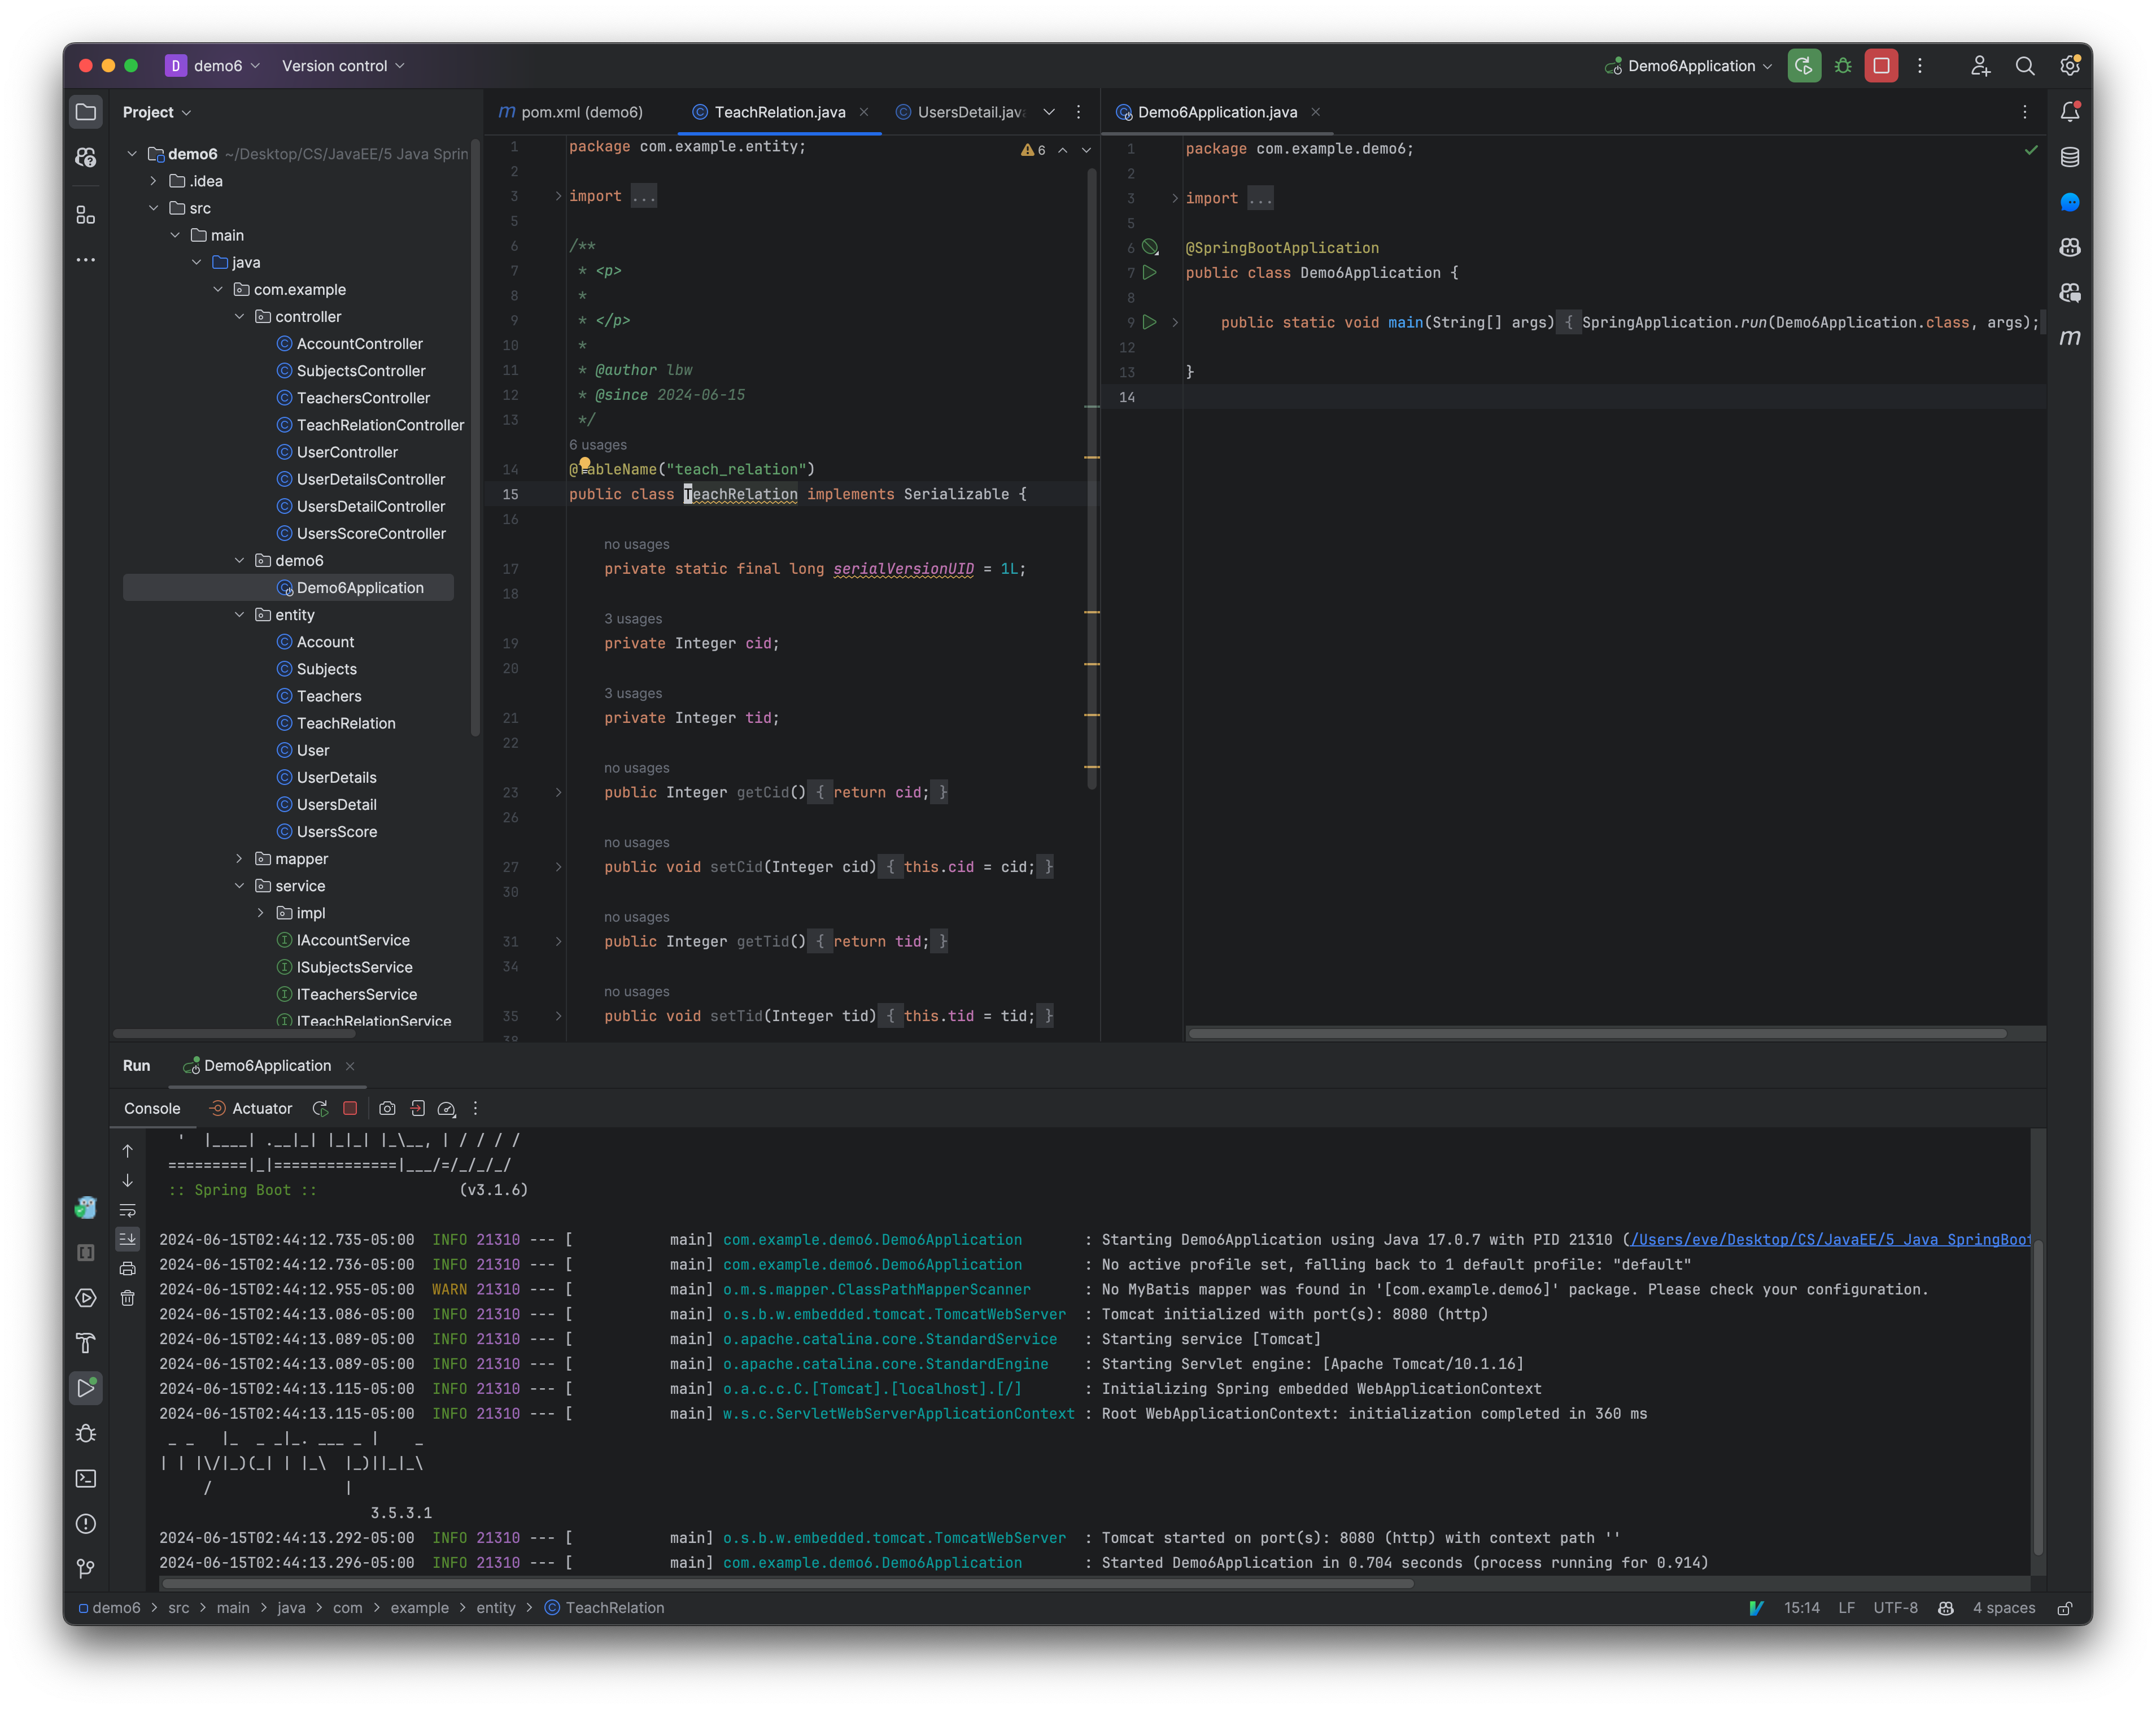This screenshot has width=2156, height=1709.
Task: Open the Debug tool window bug icon
Action: pyautogui.click(x=86, y=1433)
